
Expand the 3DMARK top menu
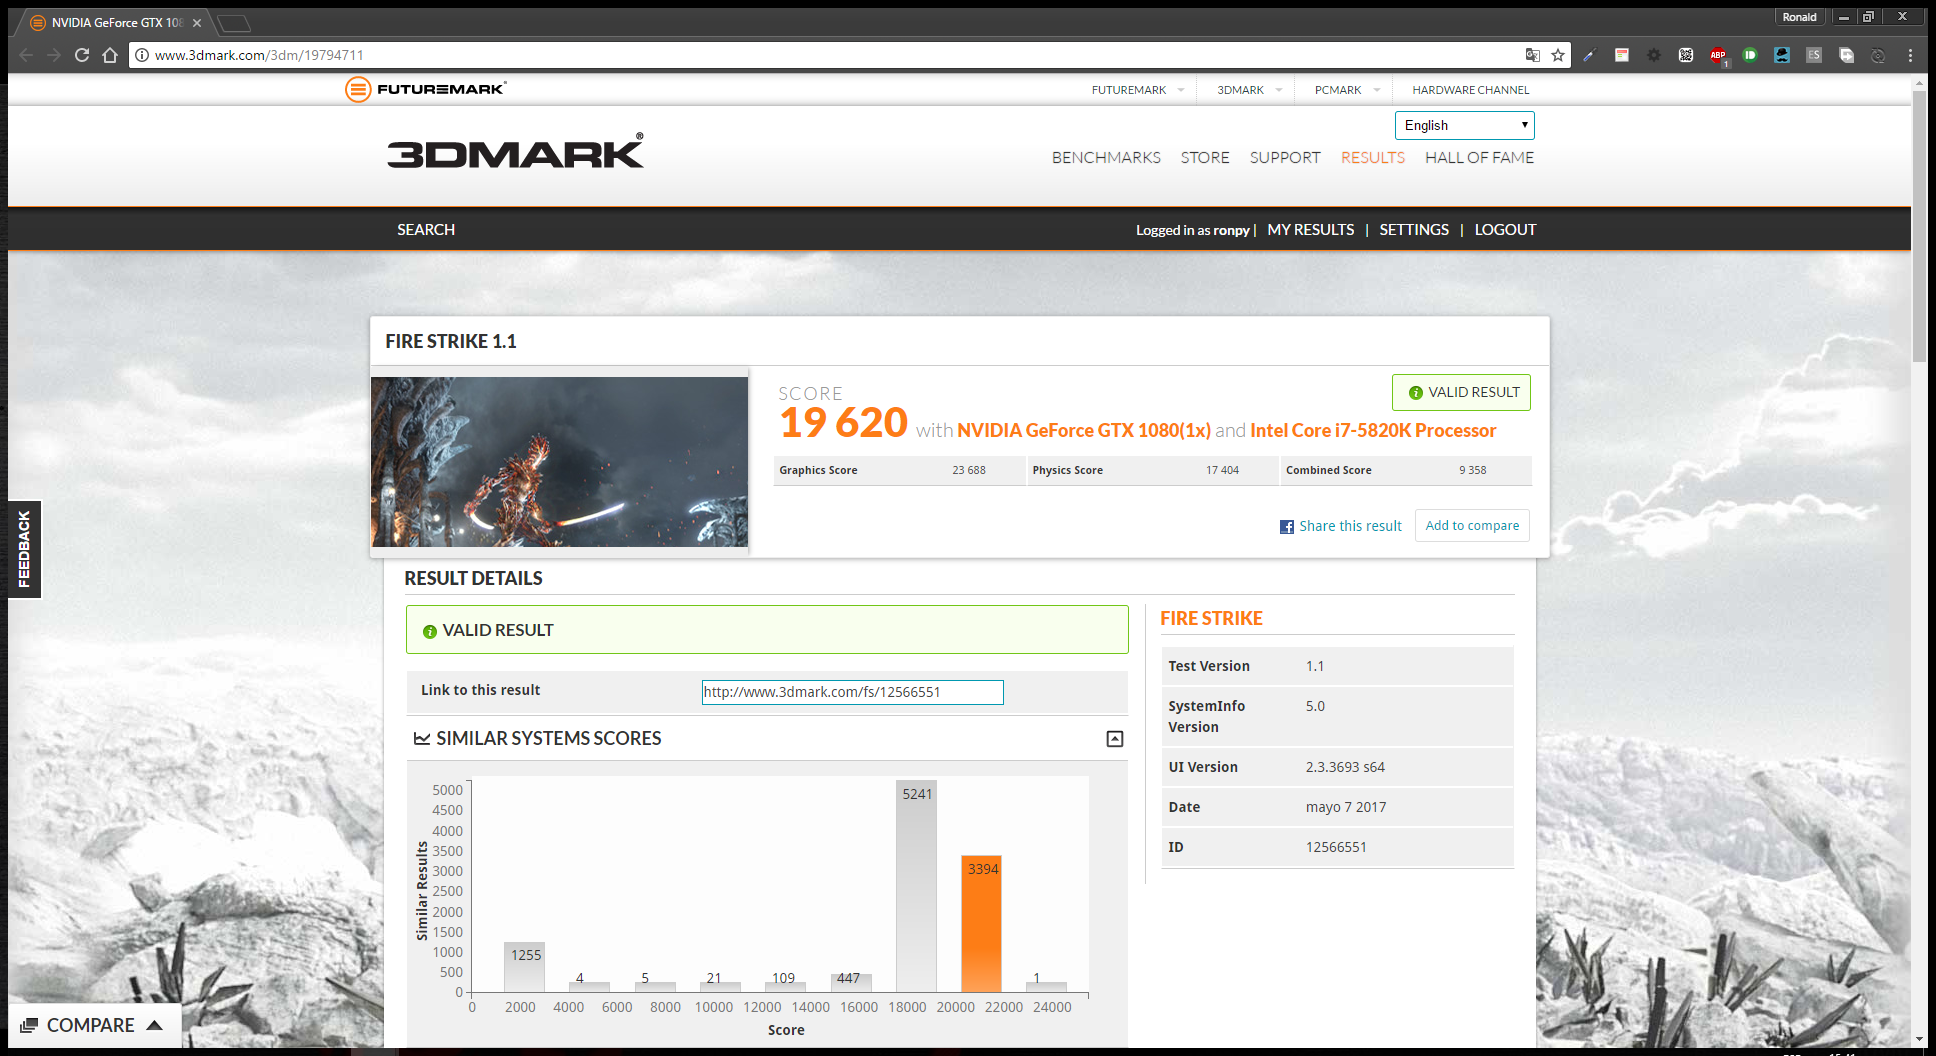tap(1249, 90)
